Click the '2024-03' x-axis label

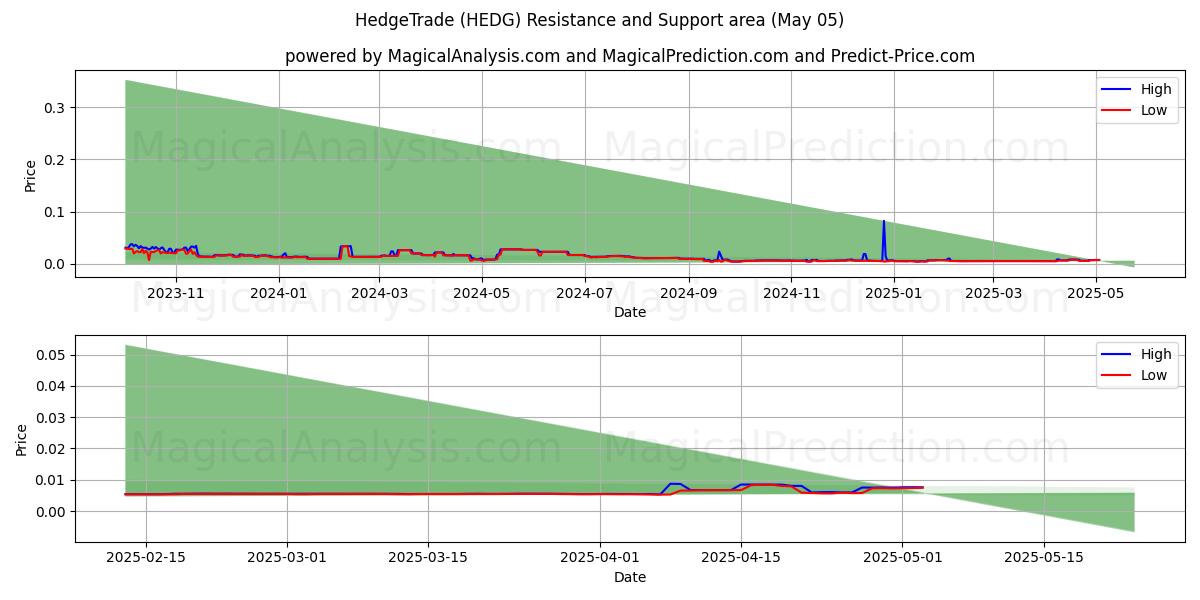coord(380,293)
